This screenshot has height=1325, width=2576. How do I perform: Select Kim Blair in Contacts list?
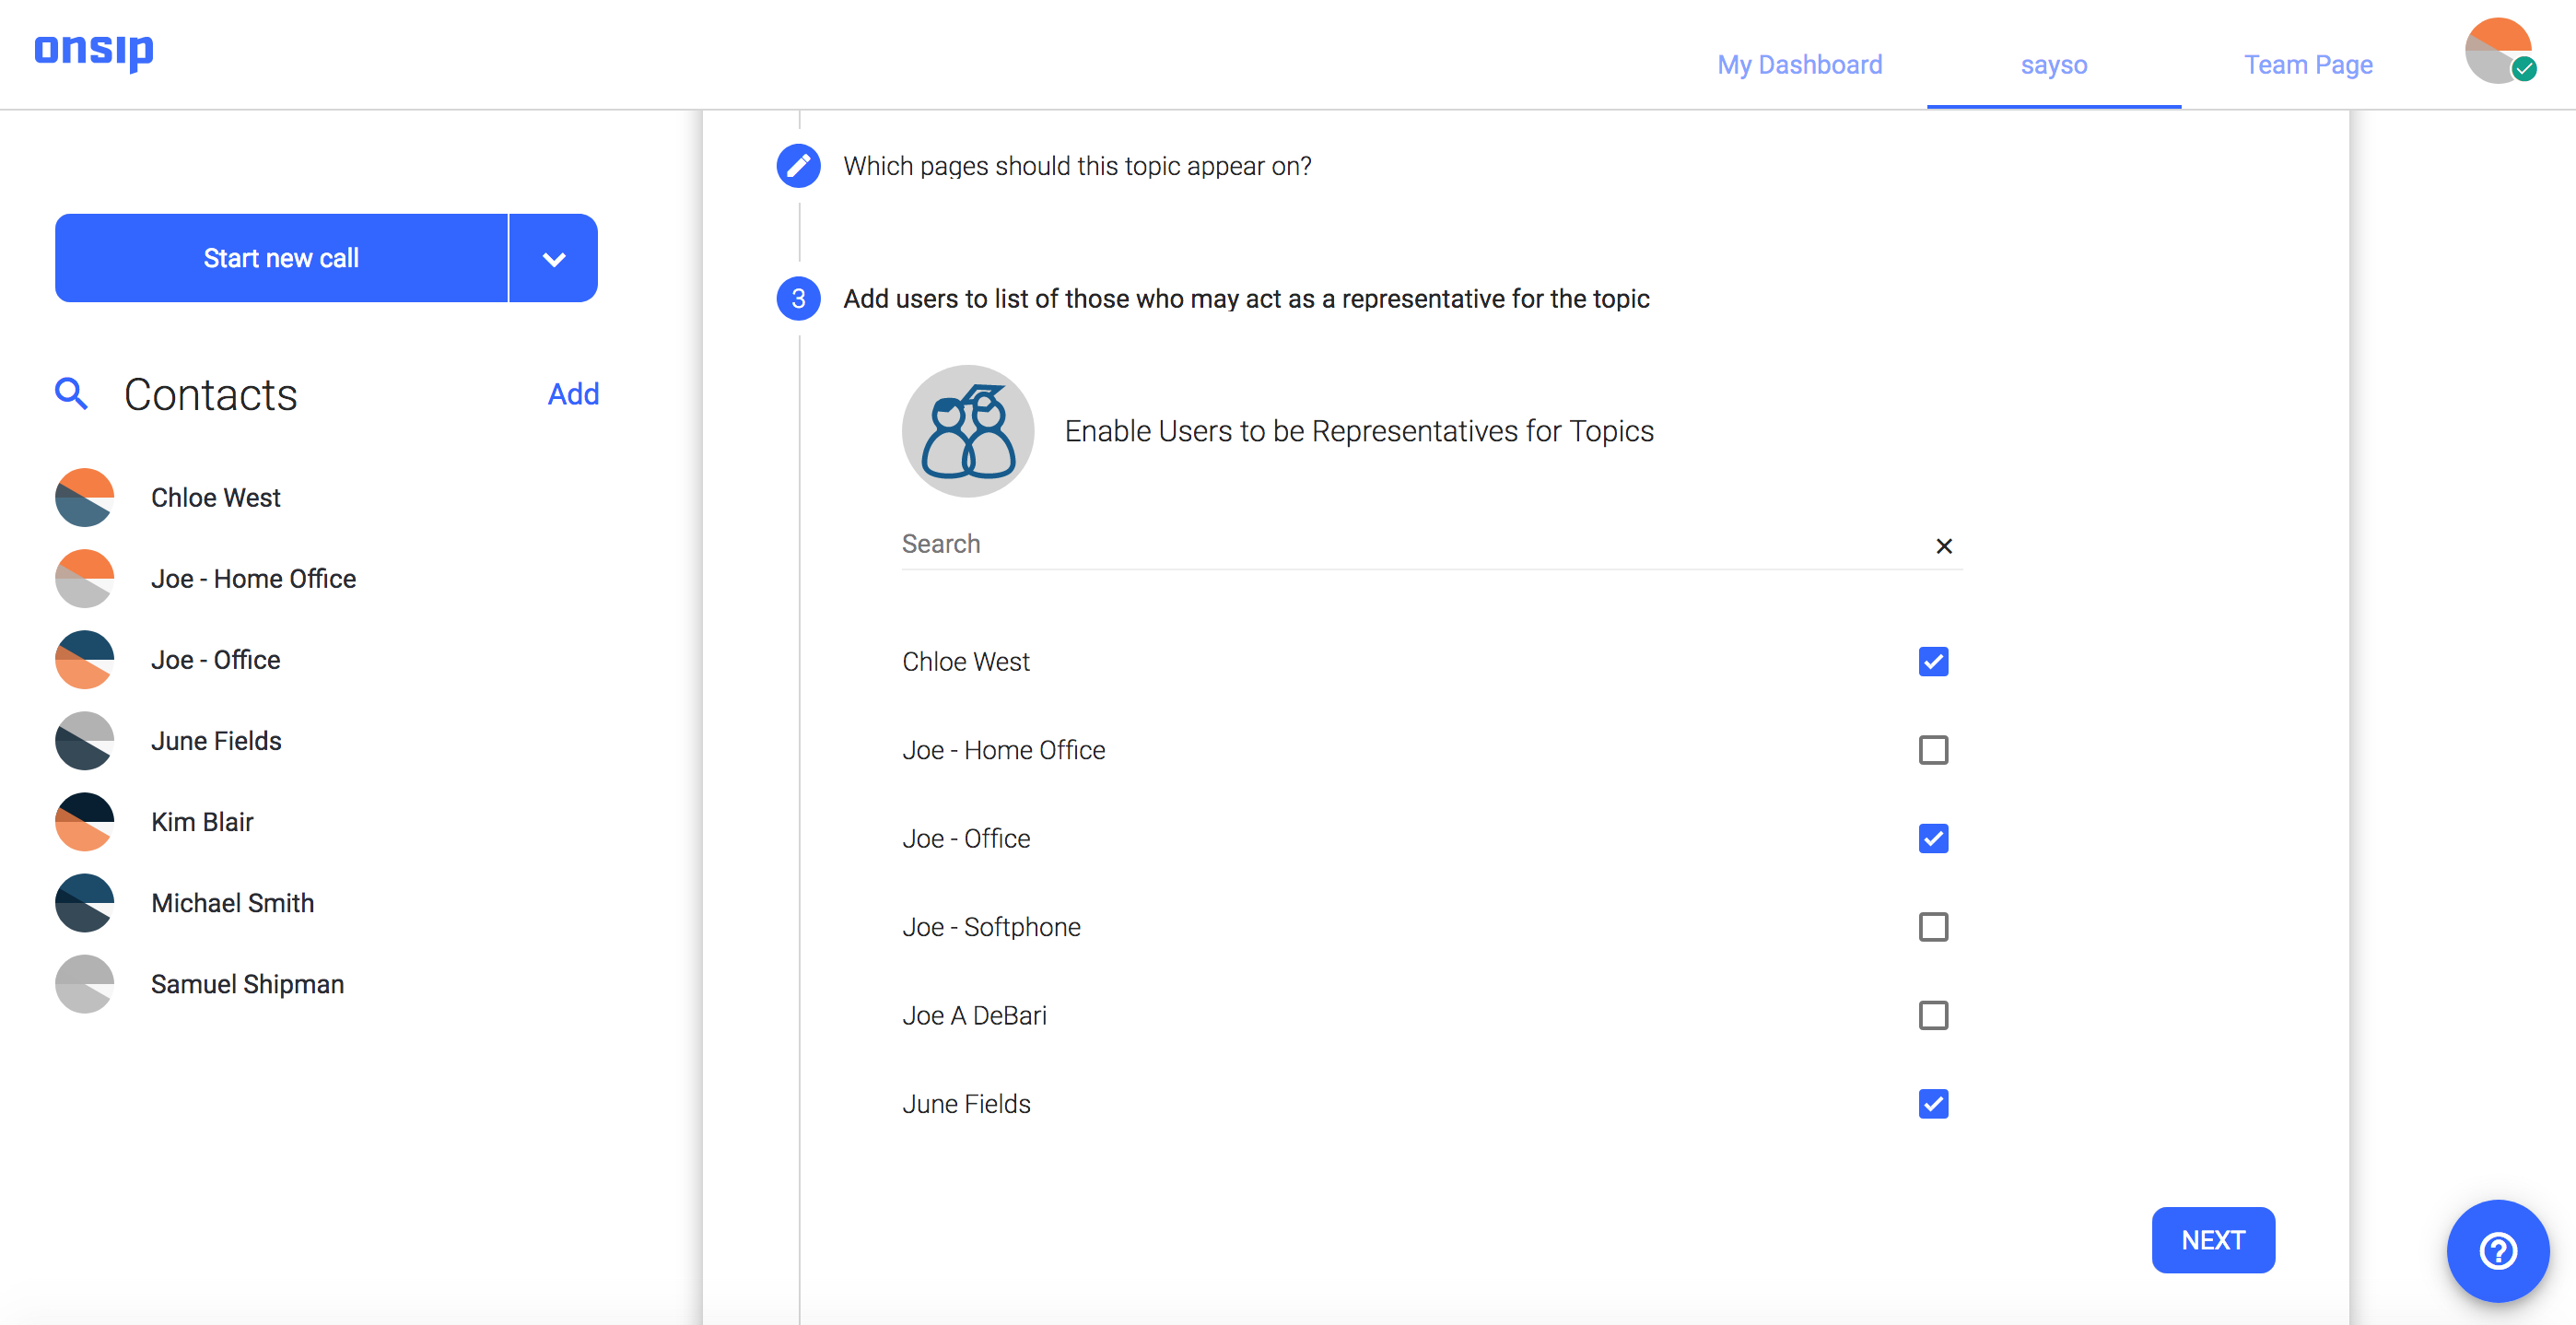click(x=202, y=821)
